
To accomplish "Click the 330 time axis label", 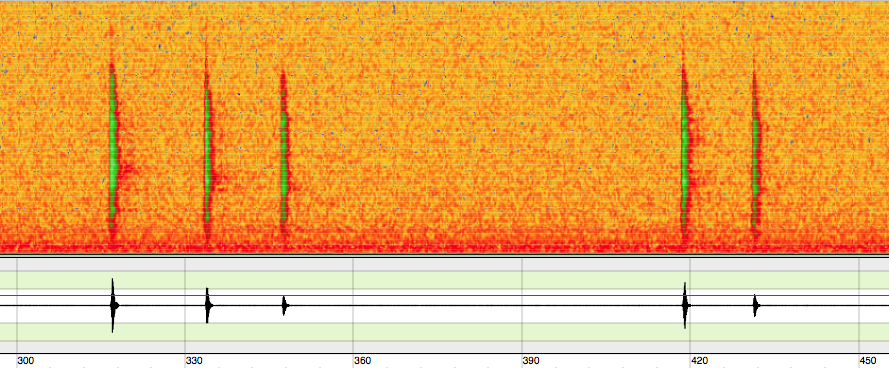I will click(194, 361).
